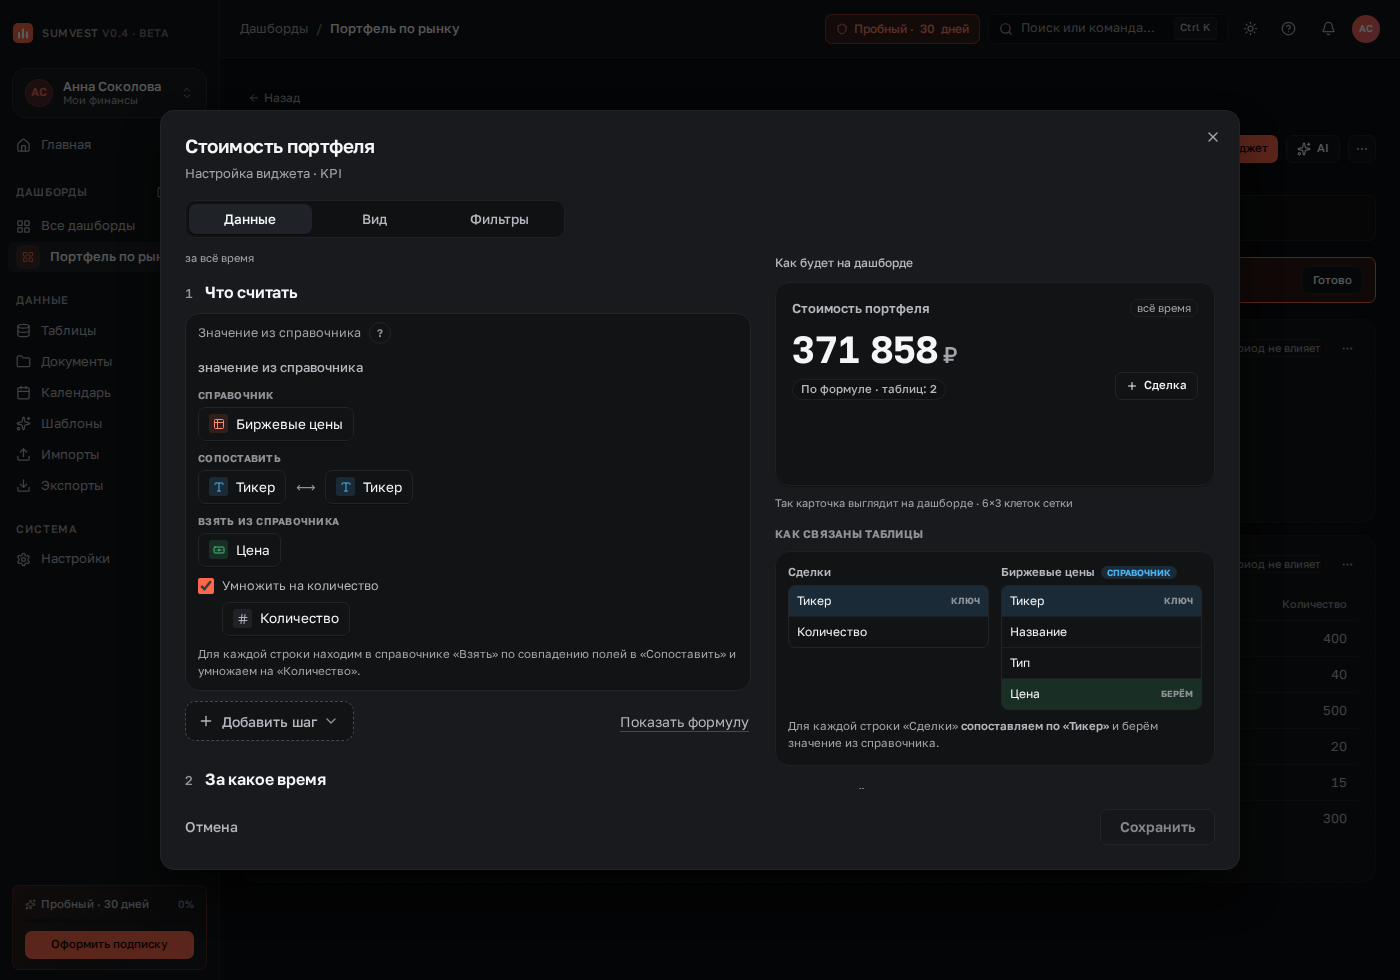Select the Цена row in Биржевые цены
Image resolution: width=1400 pixels, height=980 pixels.
tap(1101, 694)
